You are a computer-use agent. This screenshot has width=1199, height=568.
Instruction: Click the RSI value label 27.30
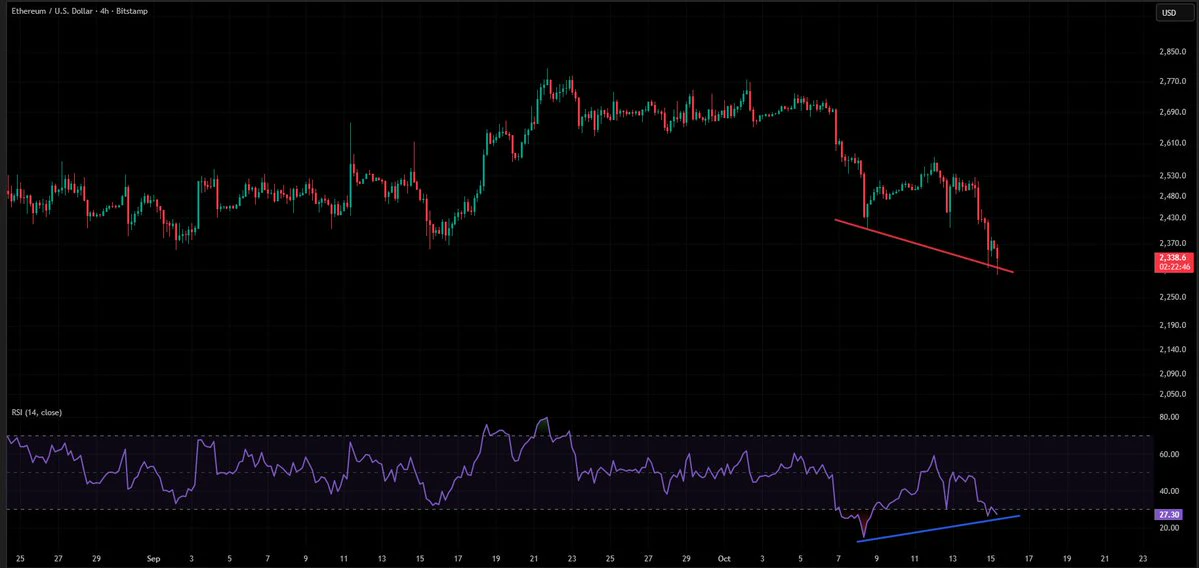(x=1168, y=515)
